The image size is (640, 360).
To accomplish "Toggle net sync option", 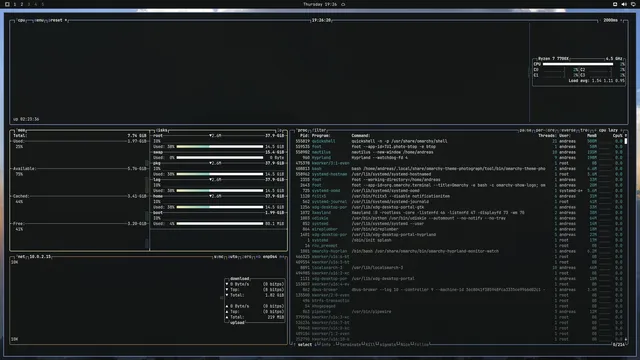I will click(218, 257).
